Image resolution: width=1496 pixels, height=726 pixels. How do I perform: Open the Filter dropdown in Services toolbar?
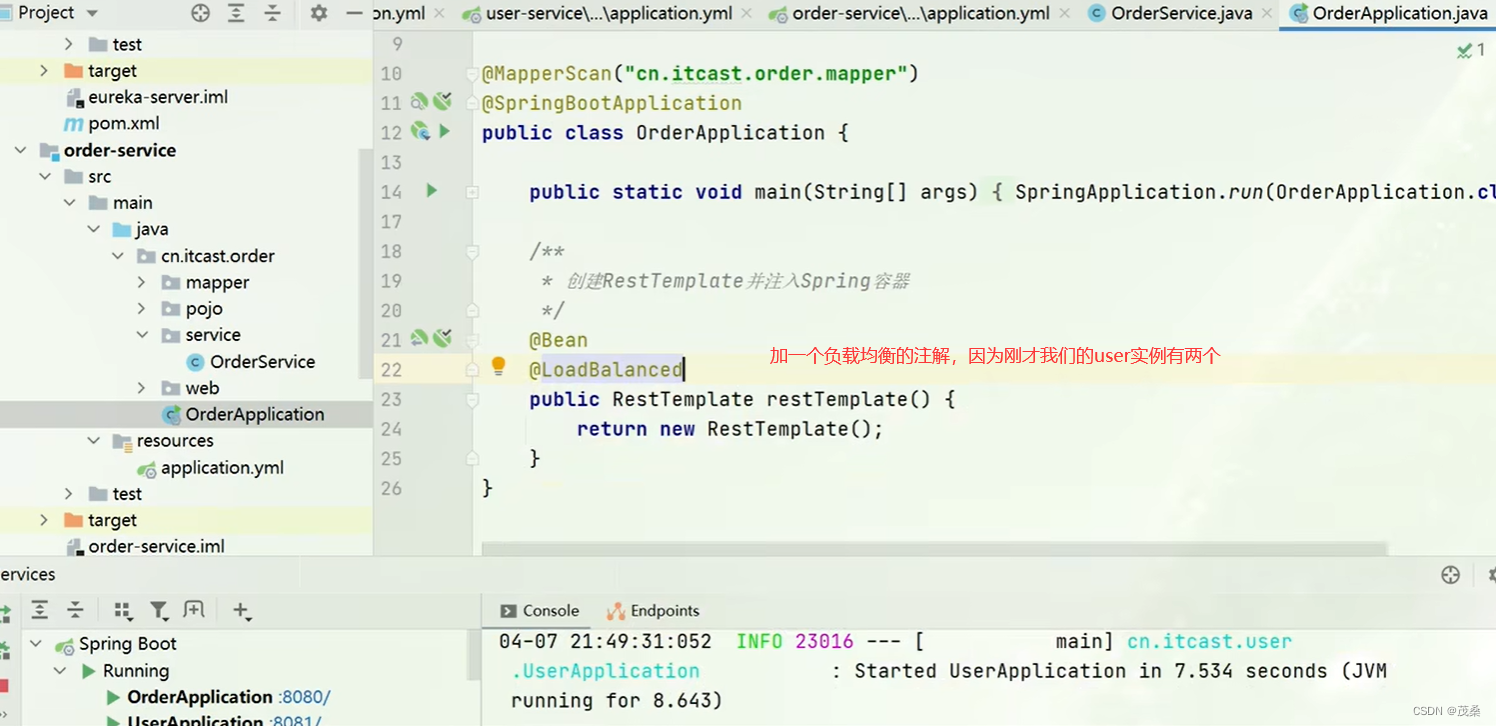[x=158, y=610]
